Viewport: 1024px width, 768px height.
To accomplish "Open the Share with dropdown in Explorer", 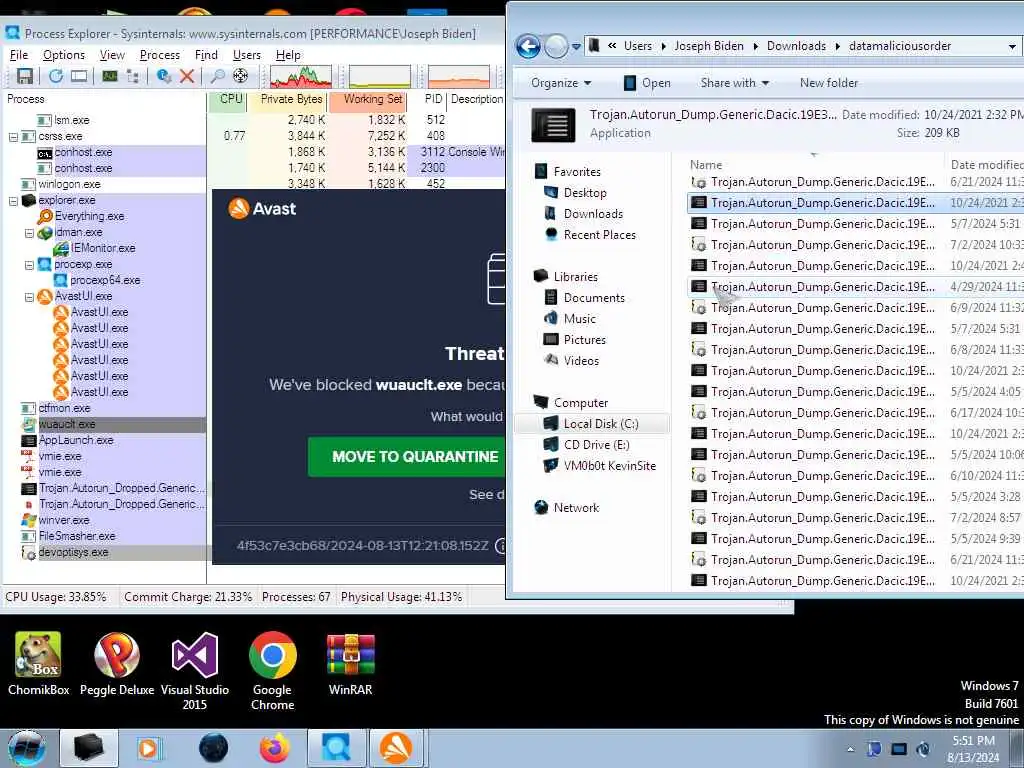I will (735, 83).
